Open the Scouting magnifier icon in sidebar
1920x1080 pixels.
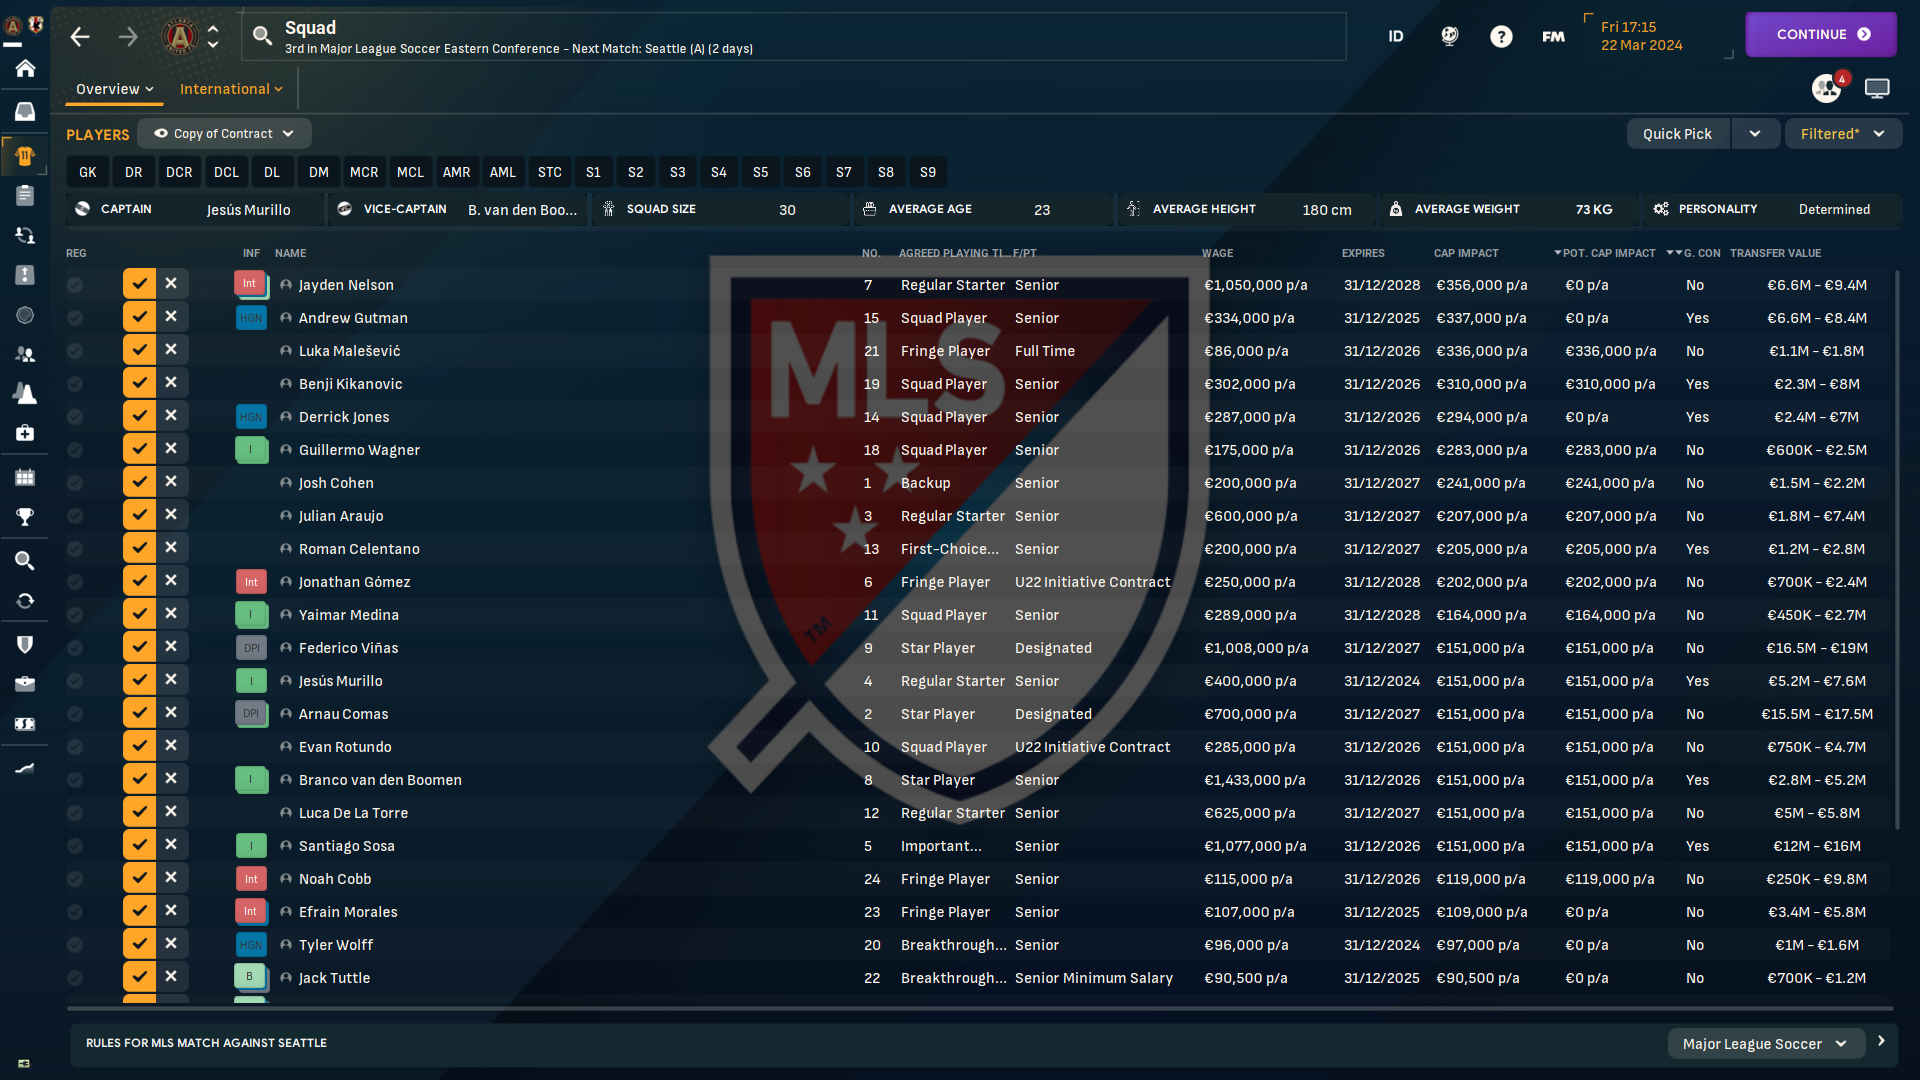pos(25,560)
